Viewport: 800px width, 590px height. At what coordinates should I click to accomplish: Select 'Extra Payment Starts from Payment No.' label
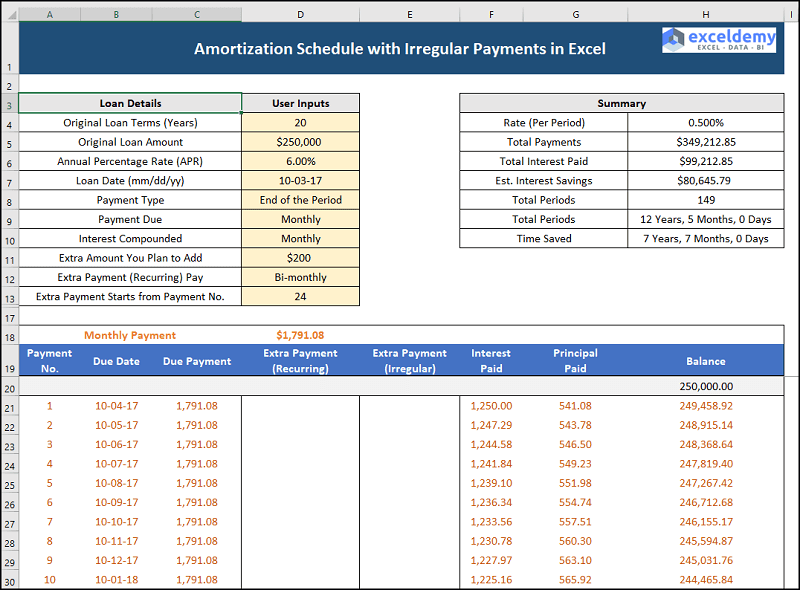click(x=130, y=297)
